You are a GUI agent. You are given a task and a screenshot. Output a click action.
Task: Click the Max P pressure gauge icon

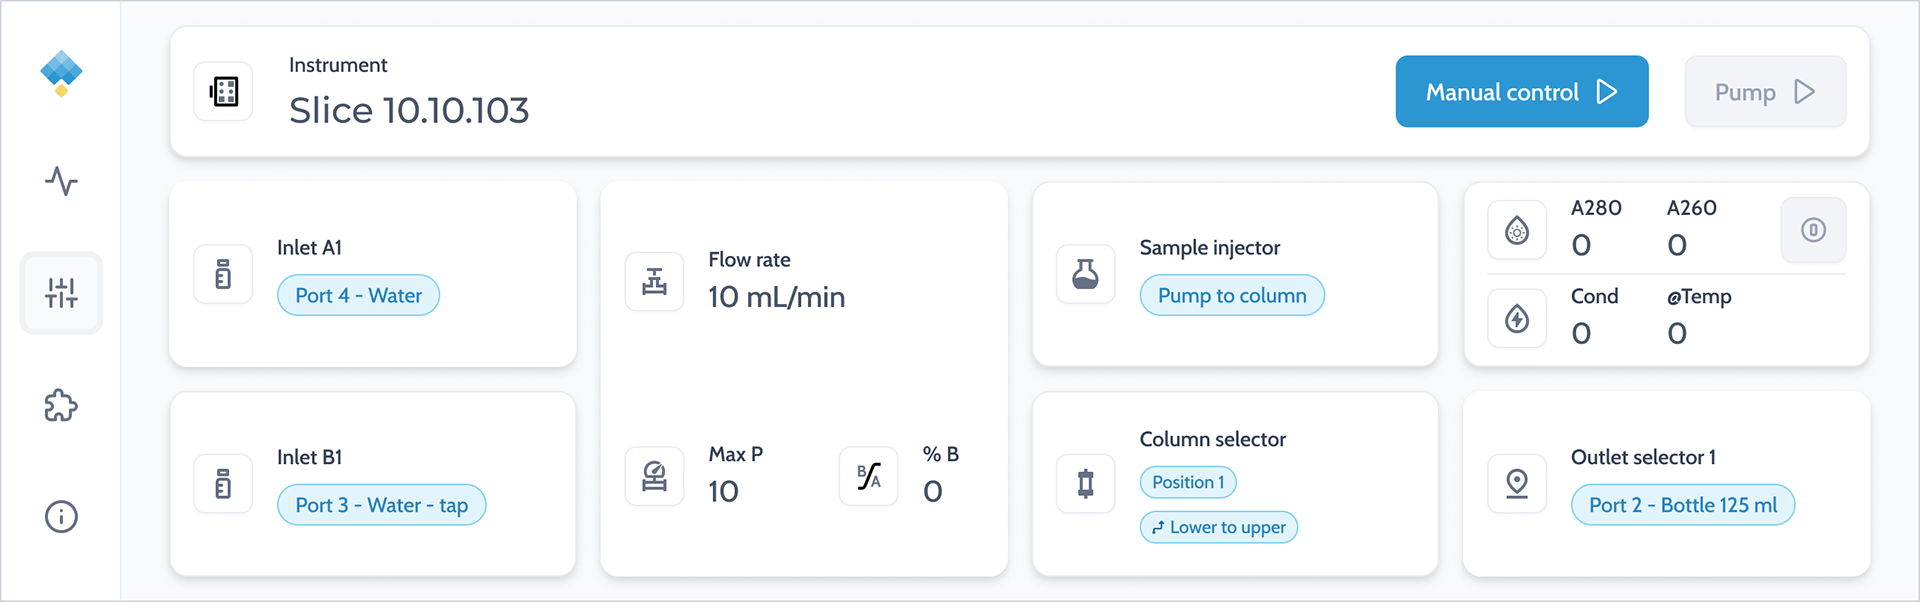[654, 476]
